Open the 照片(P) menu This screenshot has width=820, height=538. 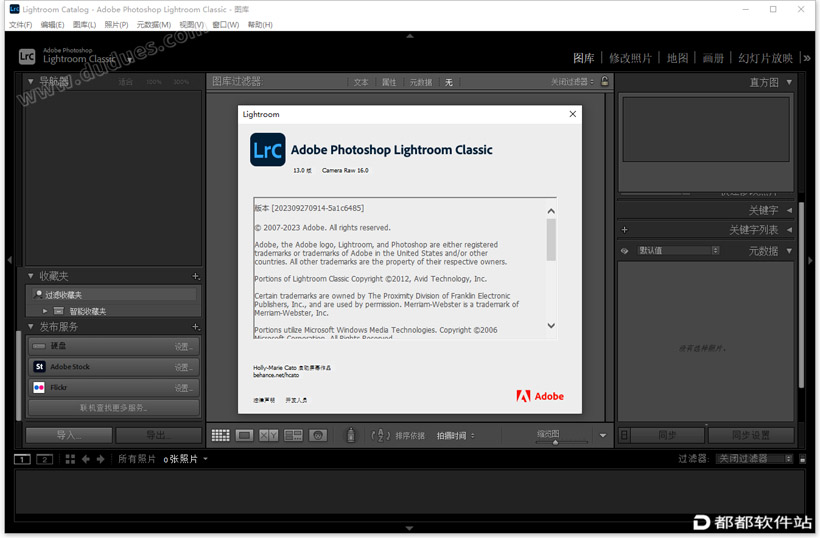(116, 25)
